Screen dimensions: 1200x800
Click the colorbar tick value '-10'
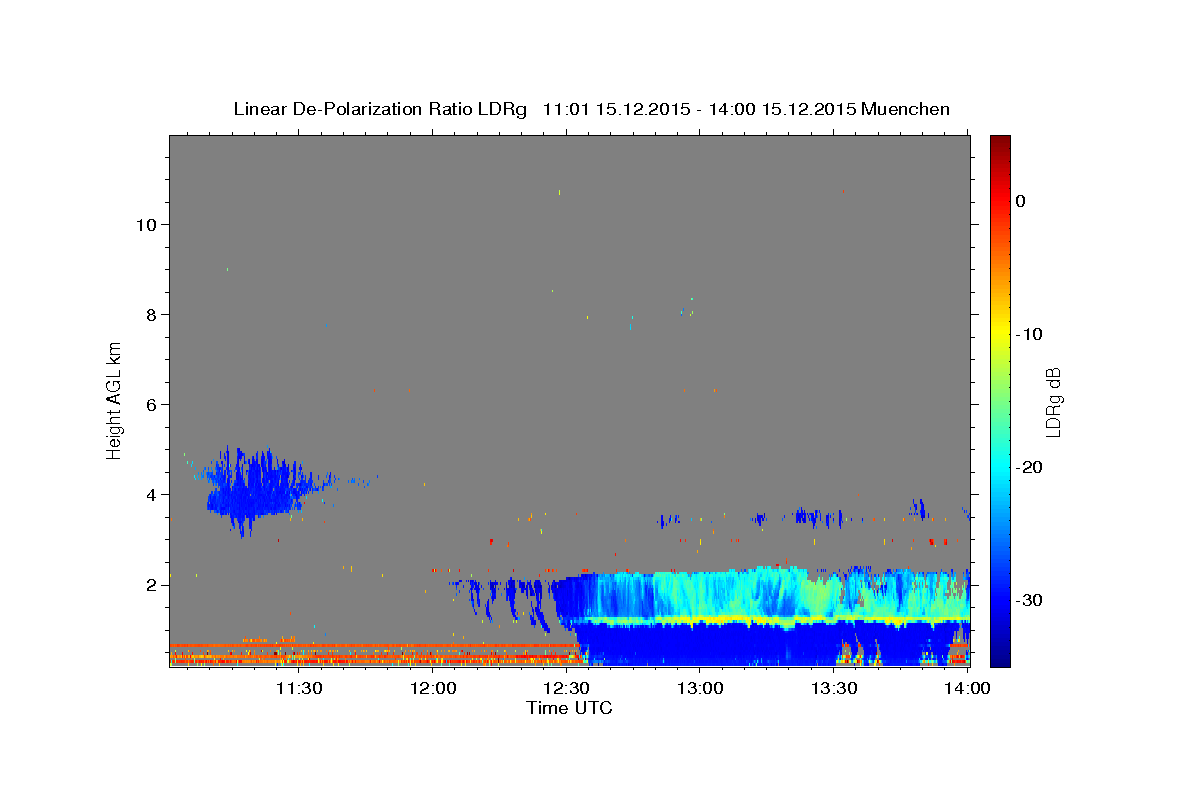click(1029, 334)
